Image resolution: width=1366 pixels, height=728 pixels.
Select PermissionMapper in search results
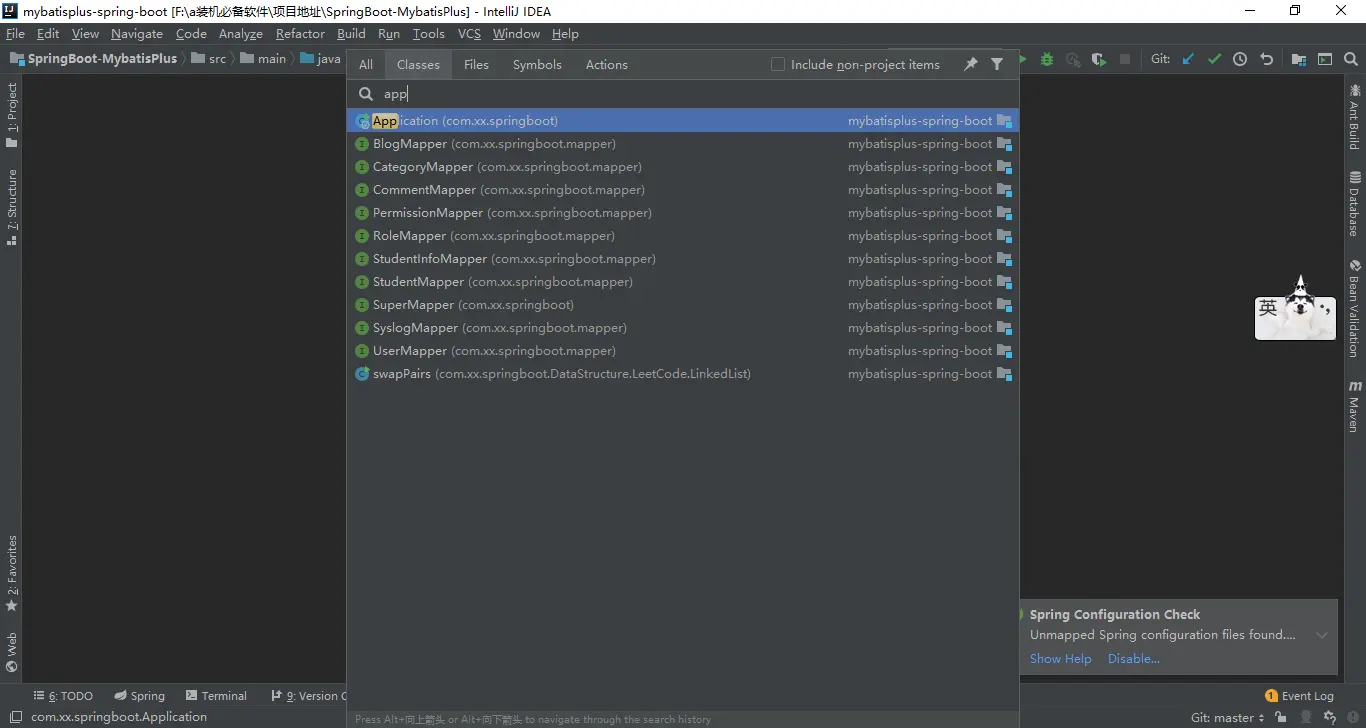pos(683,213)
